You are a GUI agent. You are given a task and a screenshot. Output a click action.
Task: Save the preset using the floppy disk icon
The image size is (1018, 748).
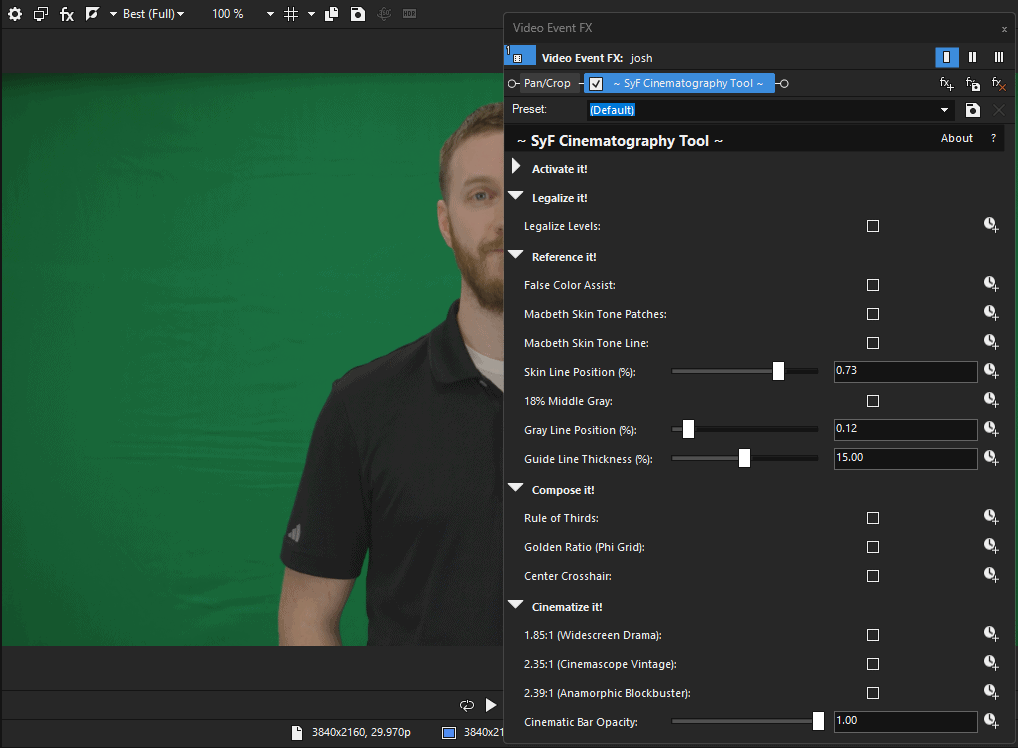971,110
